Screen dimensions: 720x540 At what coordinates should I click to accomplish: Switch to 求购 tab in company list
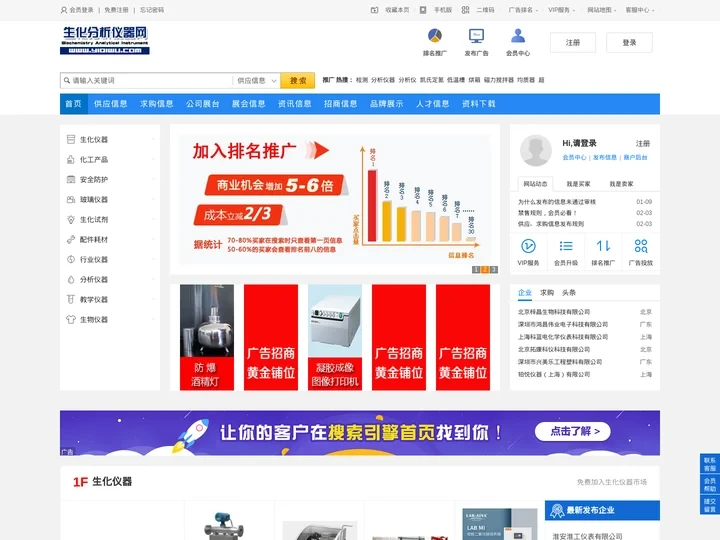[x=547, y=292]
